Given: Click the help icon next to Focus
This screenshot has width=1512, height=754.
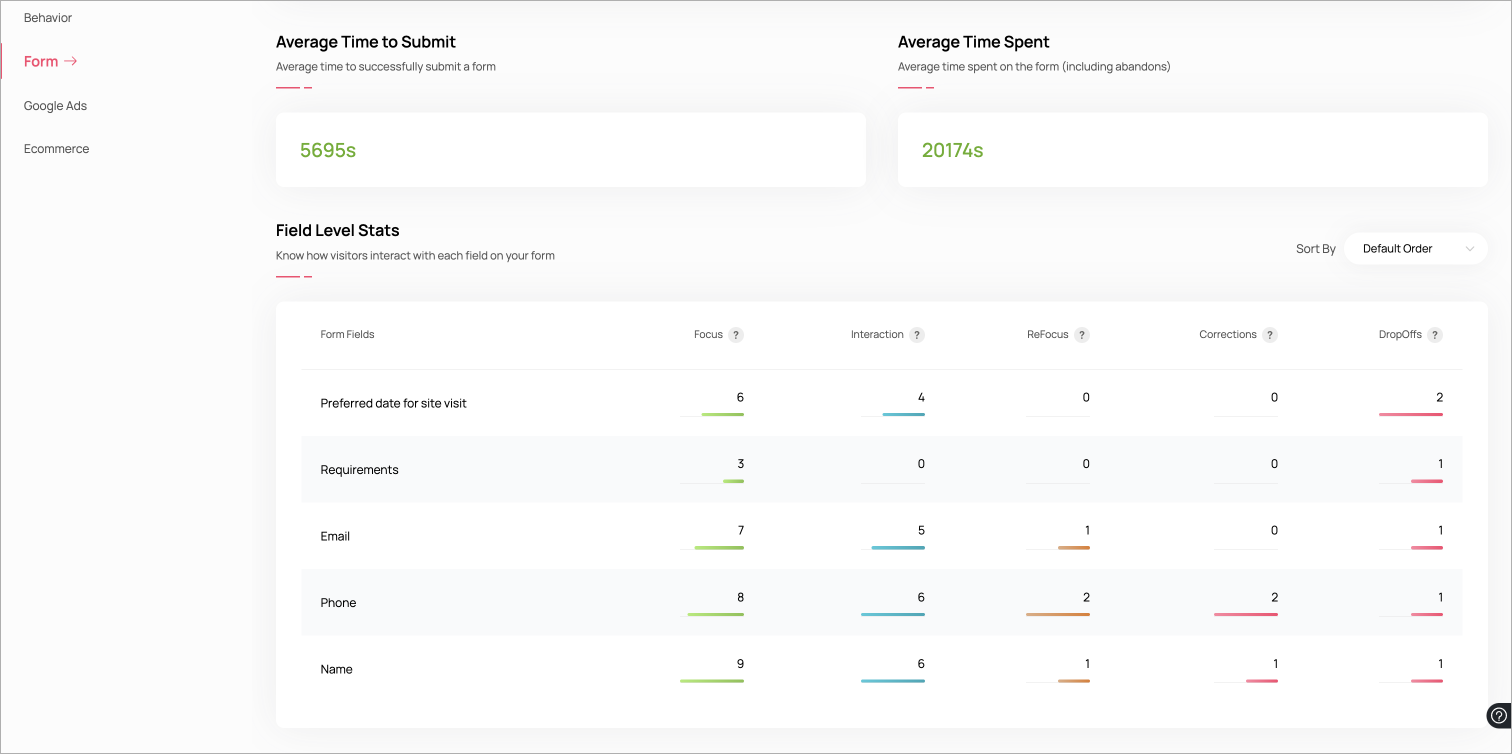Looking at the screenshot, I should pos(736,335).
